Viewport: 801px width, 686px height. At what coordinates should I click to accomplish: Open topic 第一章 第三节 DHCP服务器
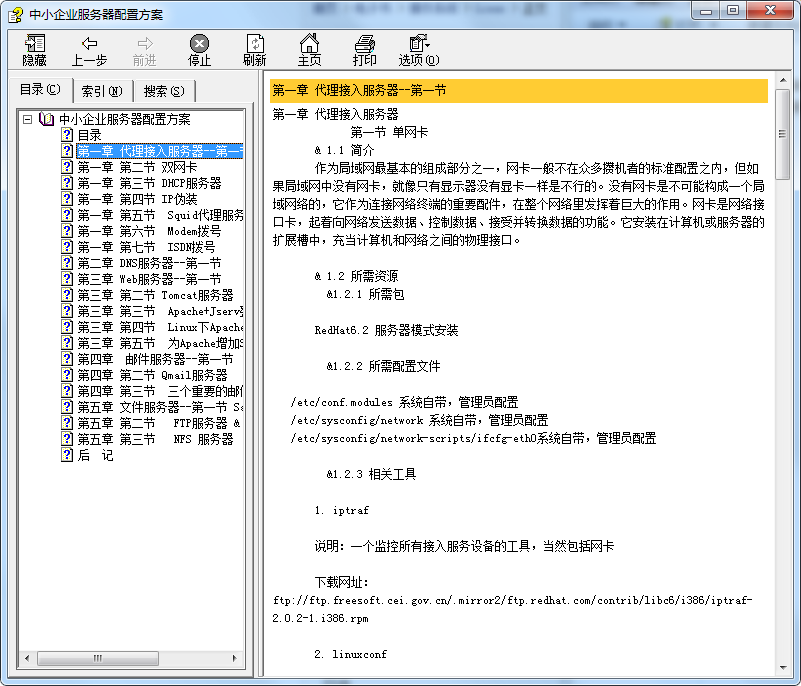coord(149,183)
